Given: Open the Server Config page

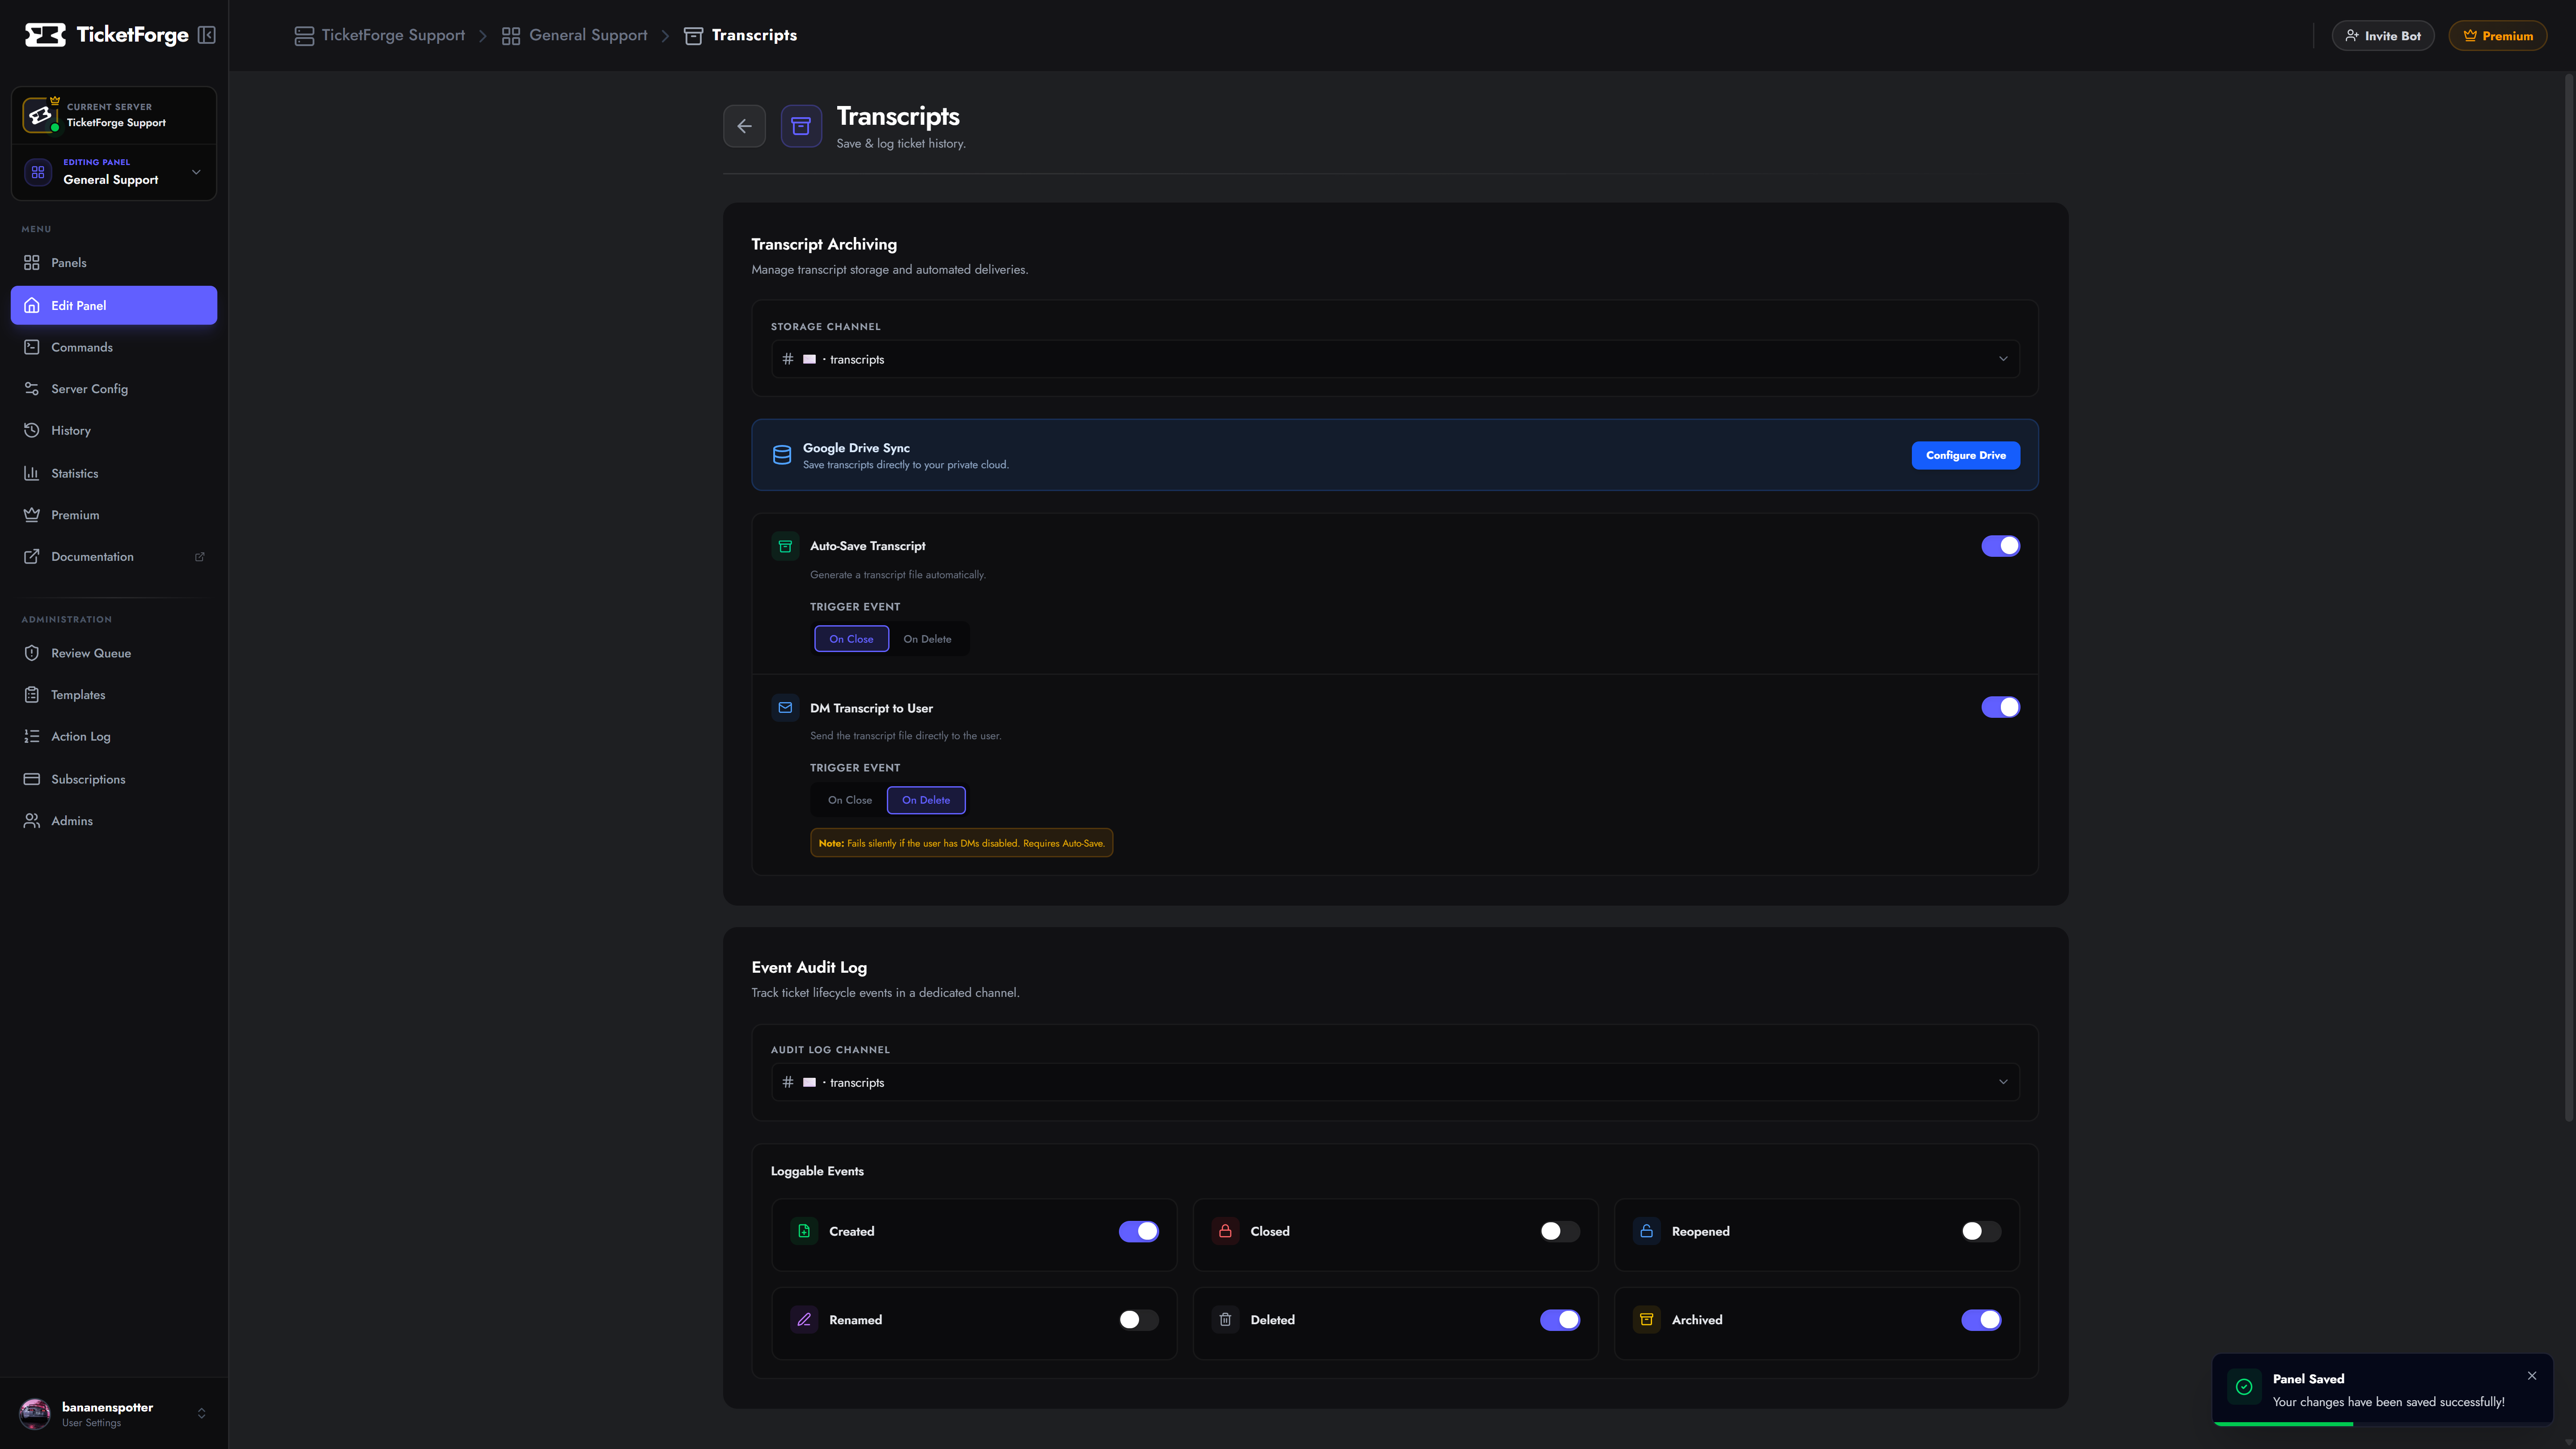Looking at the screenshot, I should tap(114, 389).
